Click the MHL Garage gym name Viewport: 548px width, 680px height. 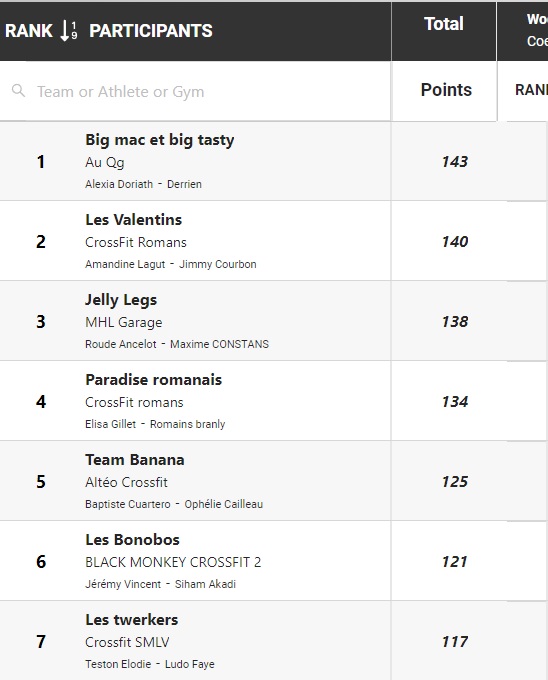124,323
